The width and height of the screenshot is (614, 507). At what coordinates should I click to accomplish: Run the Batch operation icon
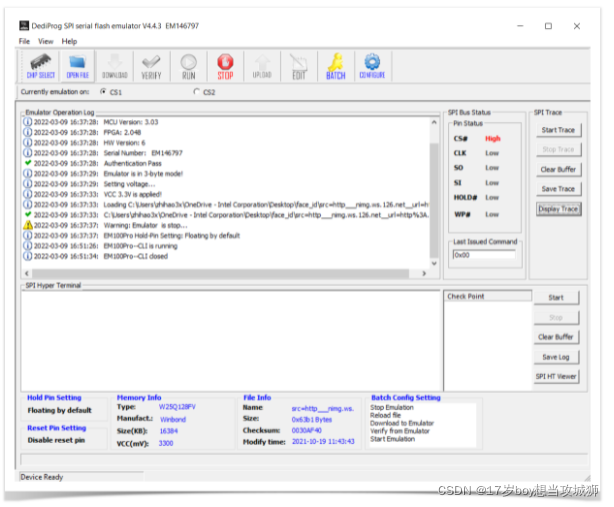(336, 66)
